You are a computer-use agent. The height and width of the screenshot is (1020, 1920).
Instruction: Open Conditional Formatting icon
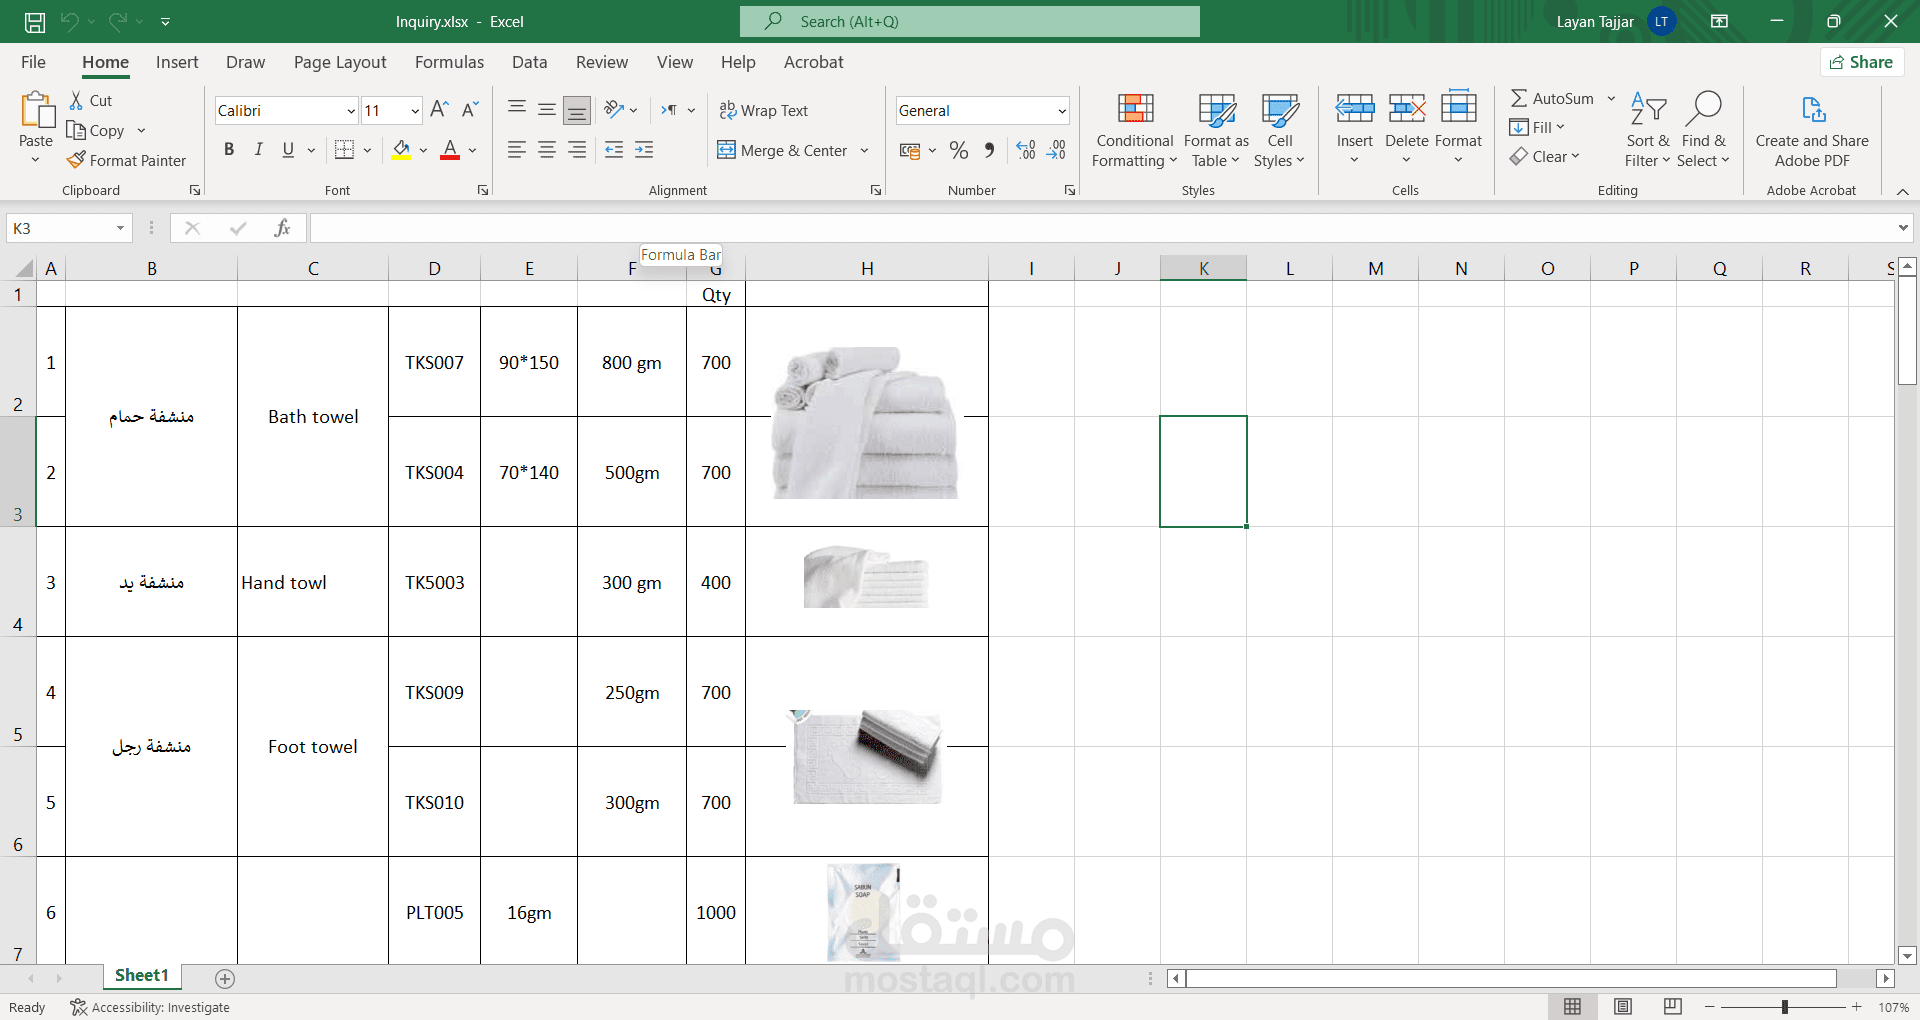(x=1135, y=108)
